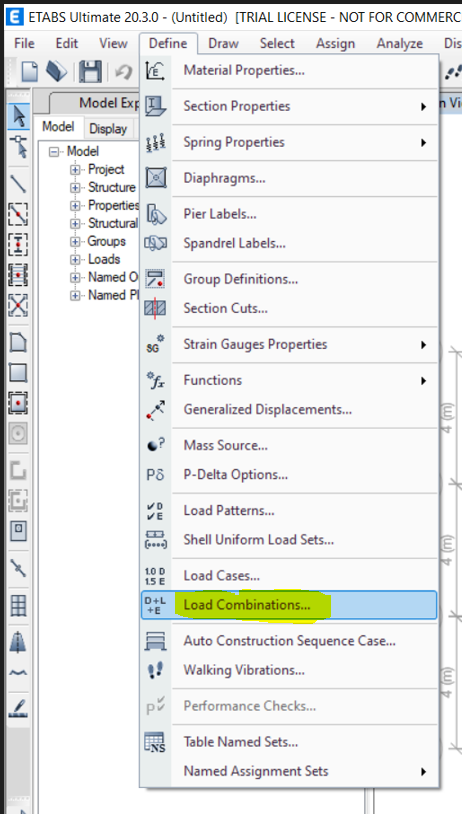The width and height of the screenshot is (462, 814).
Task: Open the File menu
Action: (x=24, y=43)
